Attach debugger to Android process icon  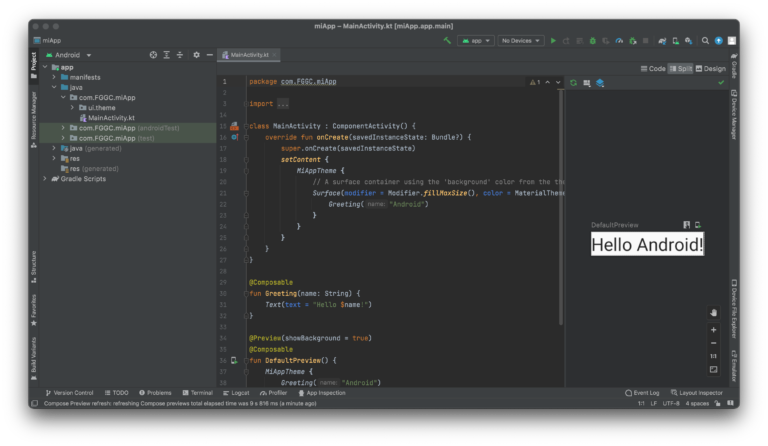pyautogui.click(x=632, y=41)
